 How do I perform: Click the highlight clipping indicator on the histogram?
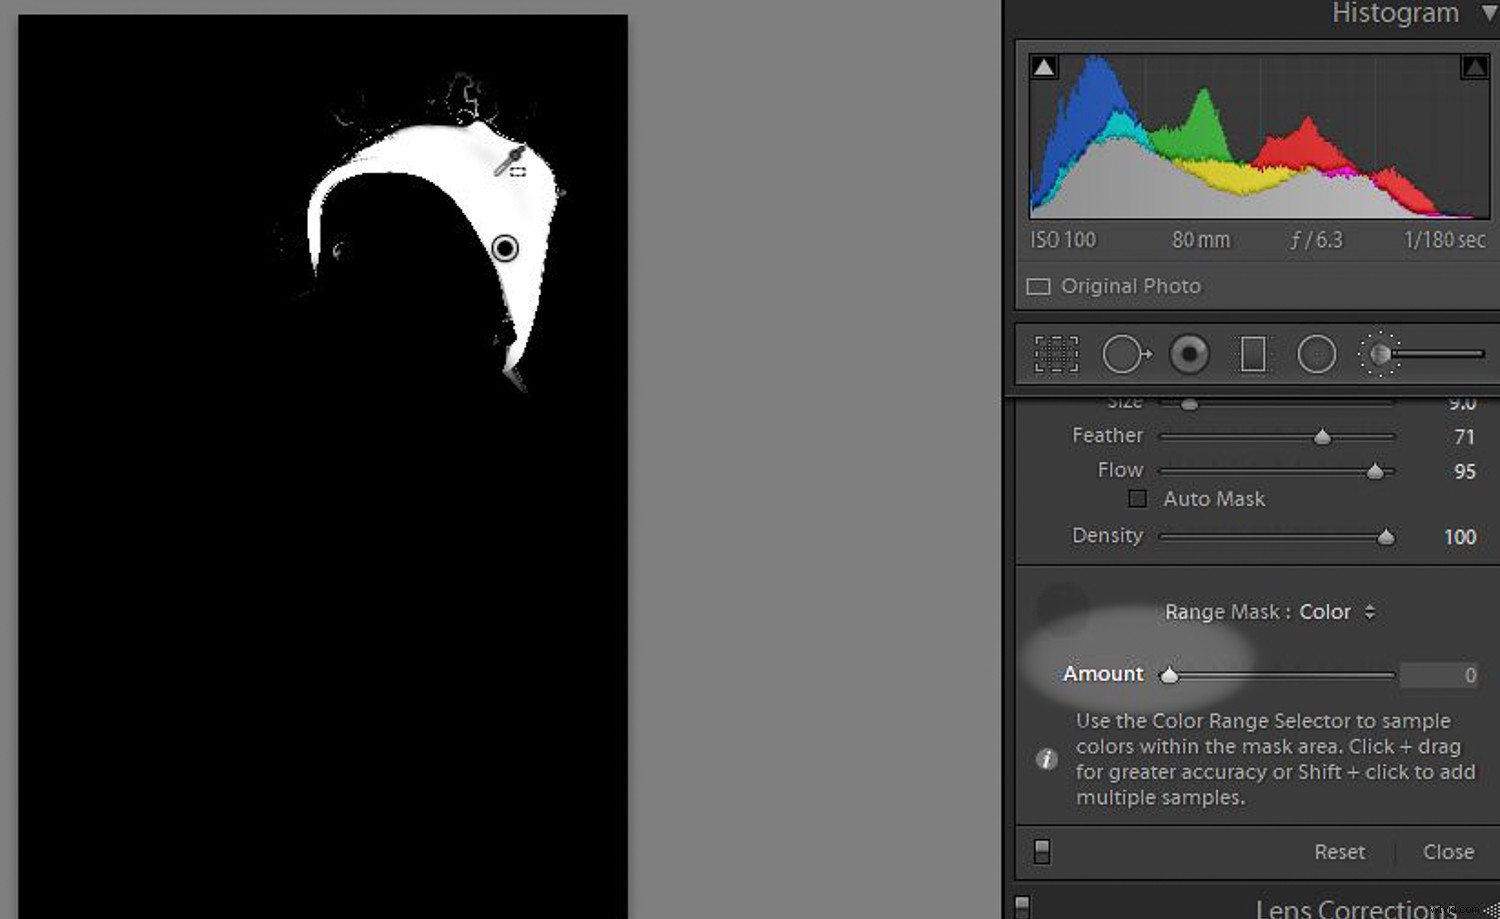(x=1473, y=65)
